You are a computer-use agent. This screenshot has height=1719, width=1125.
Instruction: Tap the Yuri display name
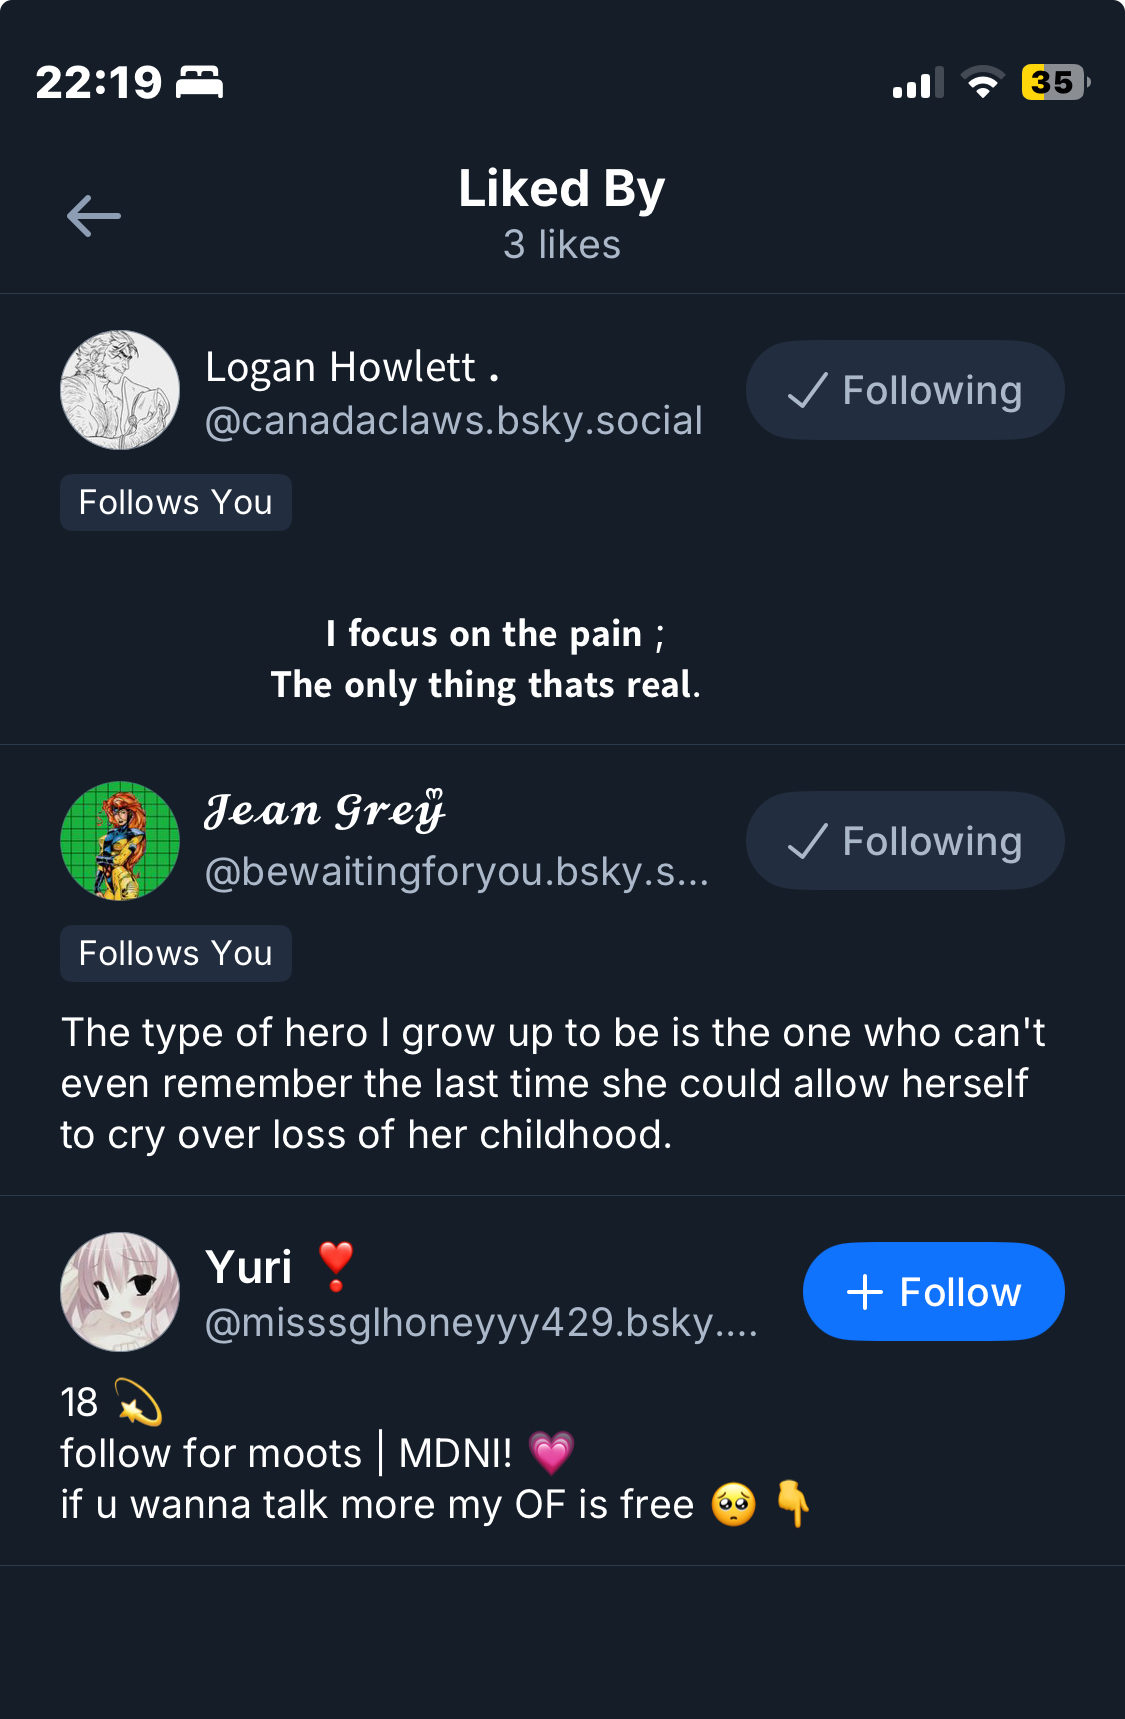click(249, 1267)
